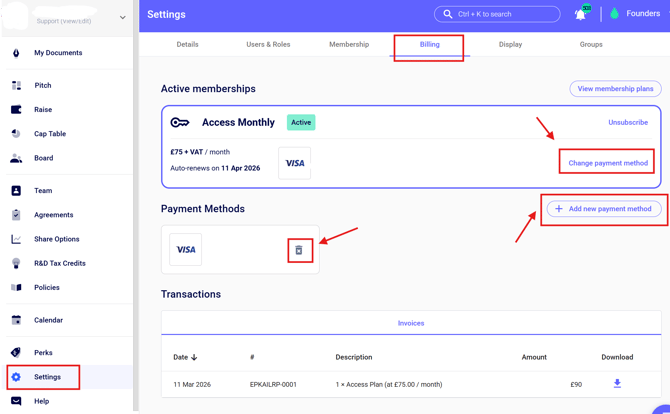Switch to the Groups tab
Image resolution: width=670 pixels, height=414 pixels.
pyautogui.click(x=591, y=44)
